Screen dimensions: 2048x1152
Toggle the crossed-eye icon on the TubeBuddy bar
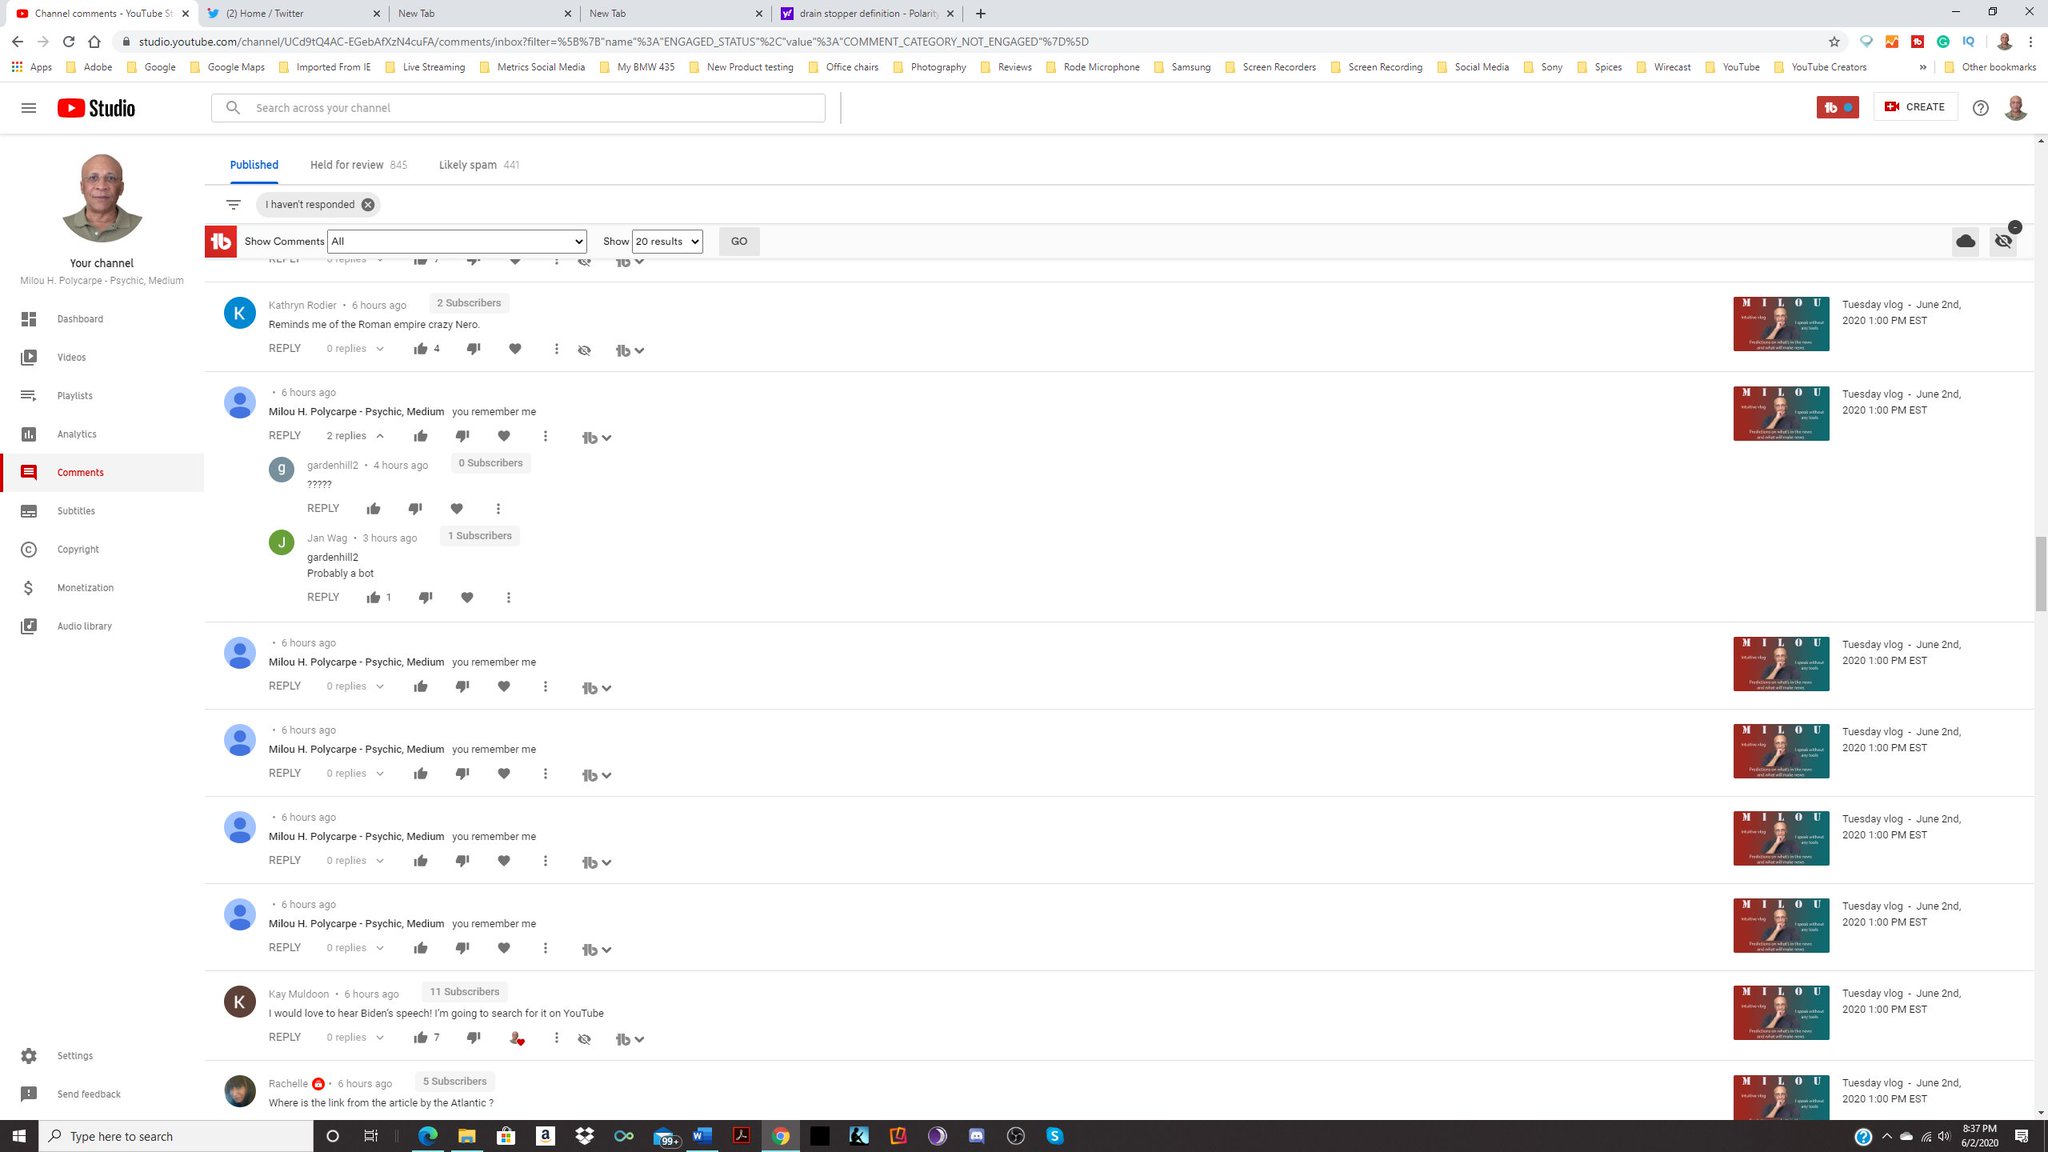pos(2003,241)
